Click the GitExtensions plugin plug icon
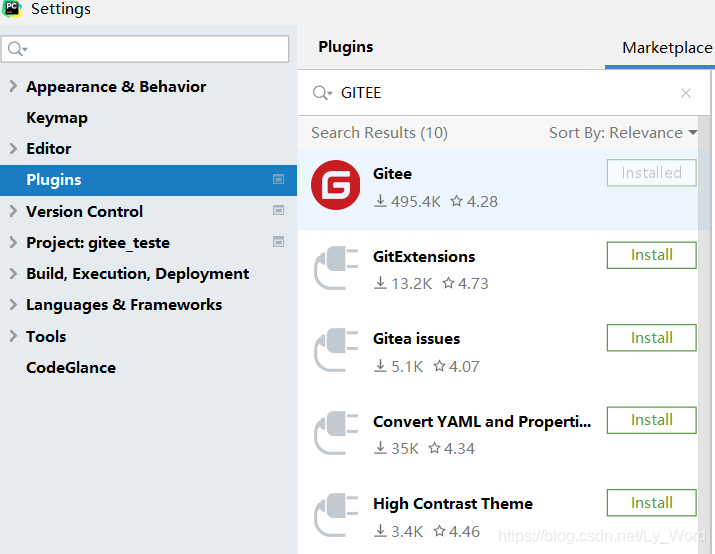 [x=335, y=269]
